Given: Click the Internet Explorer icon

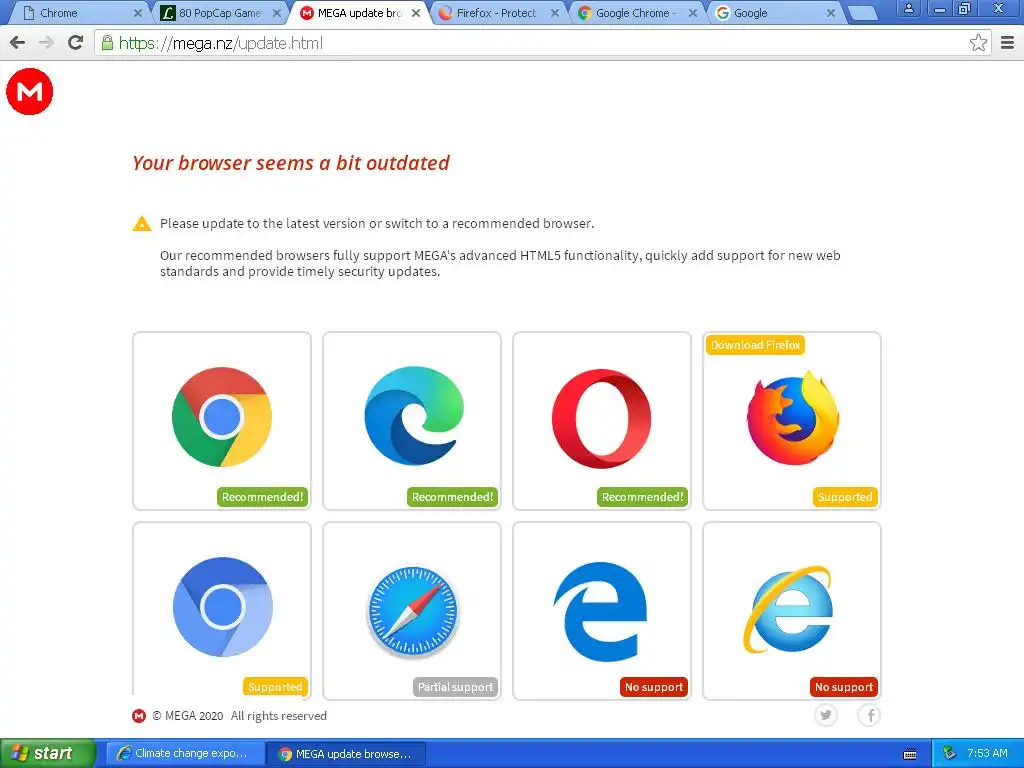Looking at the screenshot, I should tap(788, 609).
